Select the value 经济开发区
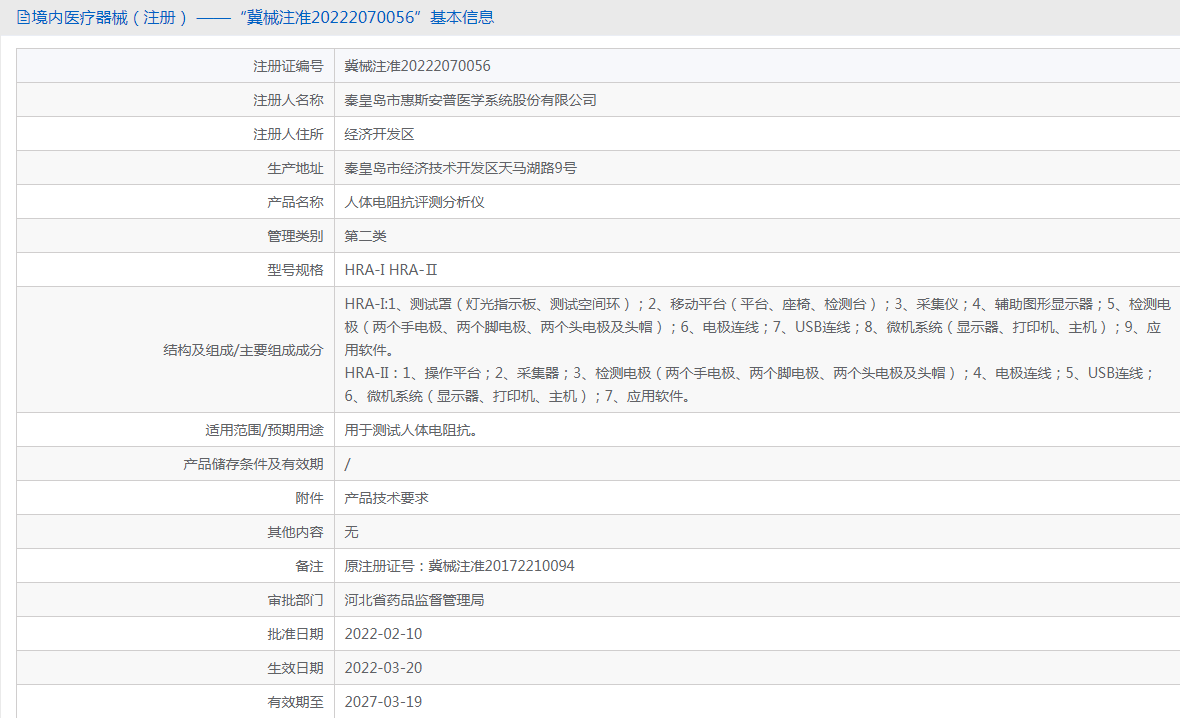1180x718 pixels. 379,134
